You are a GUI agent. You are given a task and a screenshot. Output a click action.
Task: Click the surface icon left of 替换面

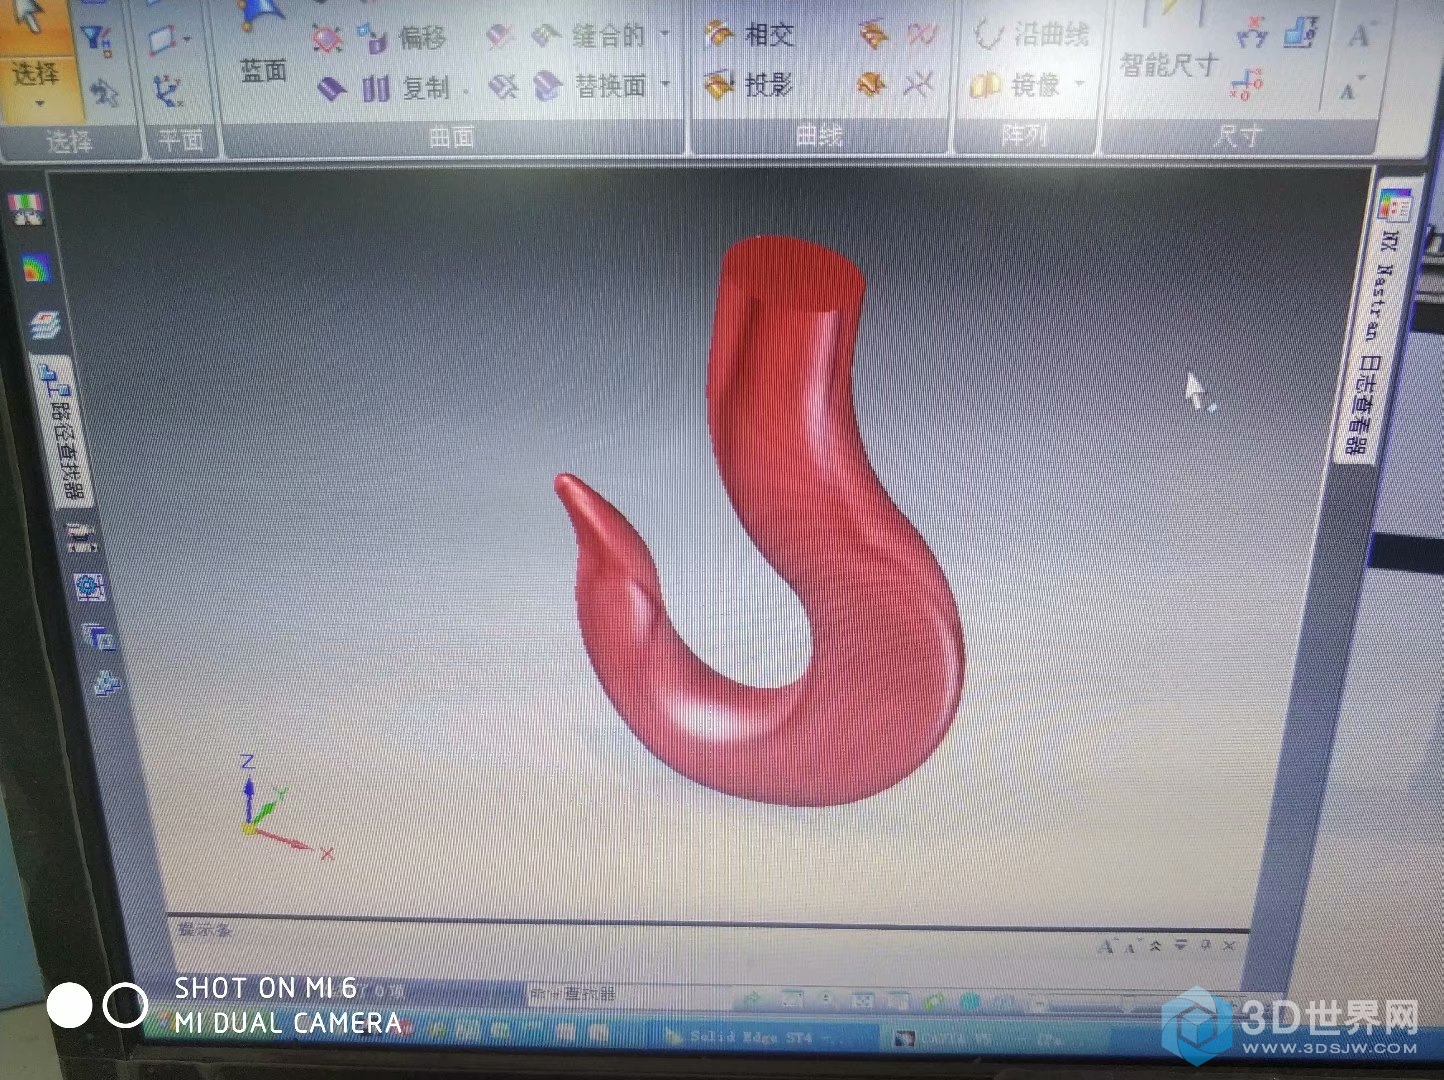click(547, 87)
